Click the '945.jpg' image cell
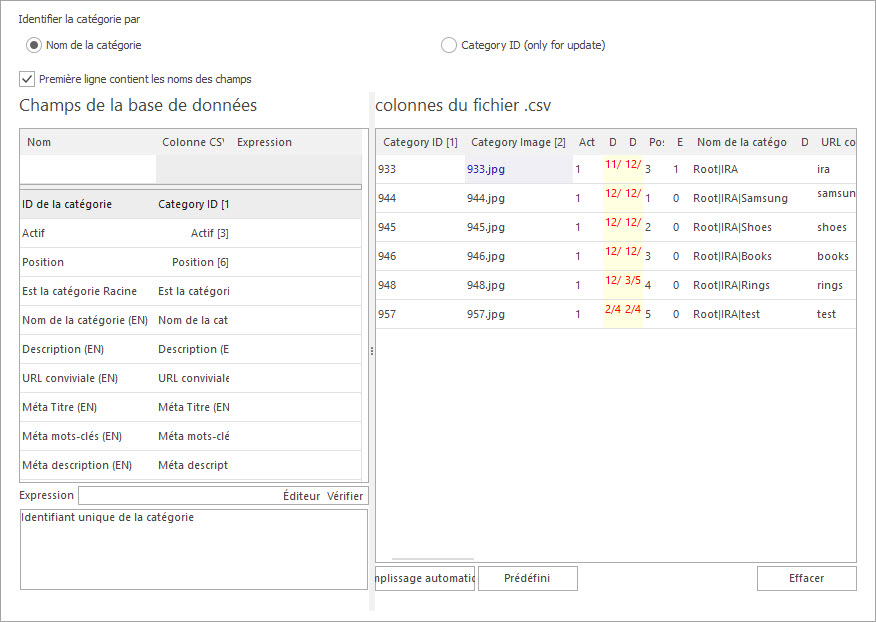876x622 pixels. 518,227
